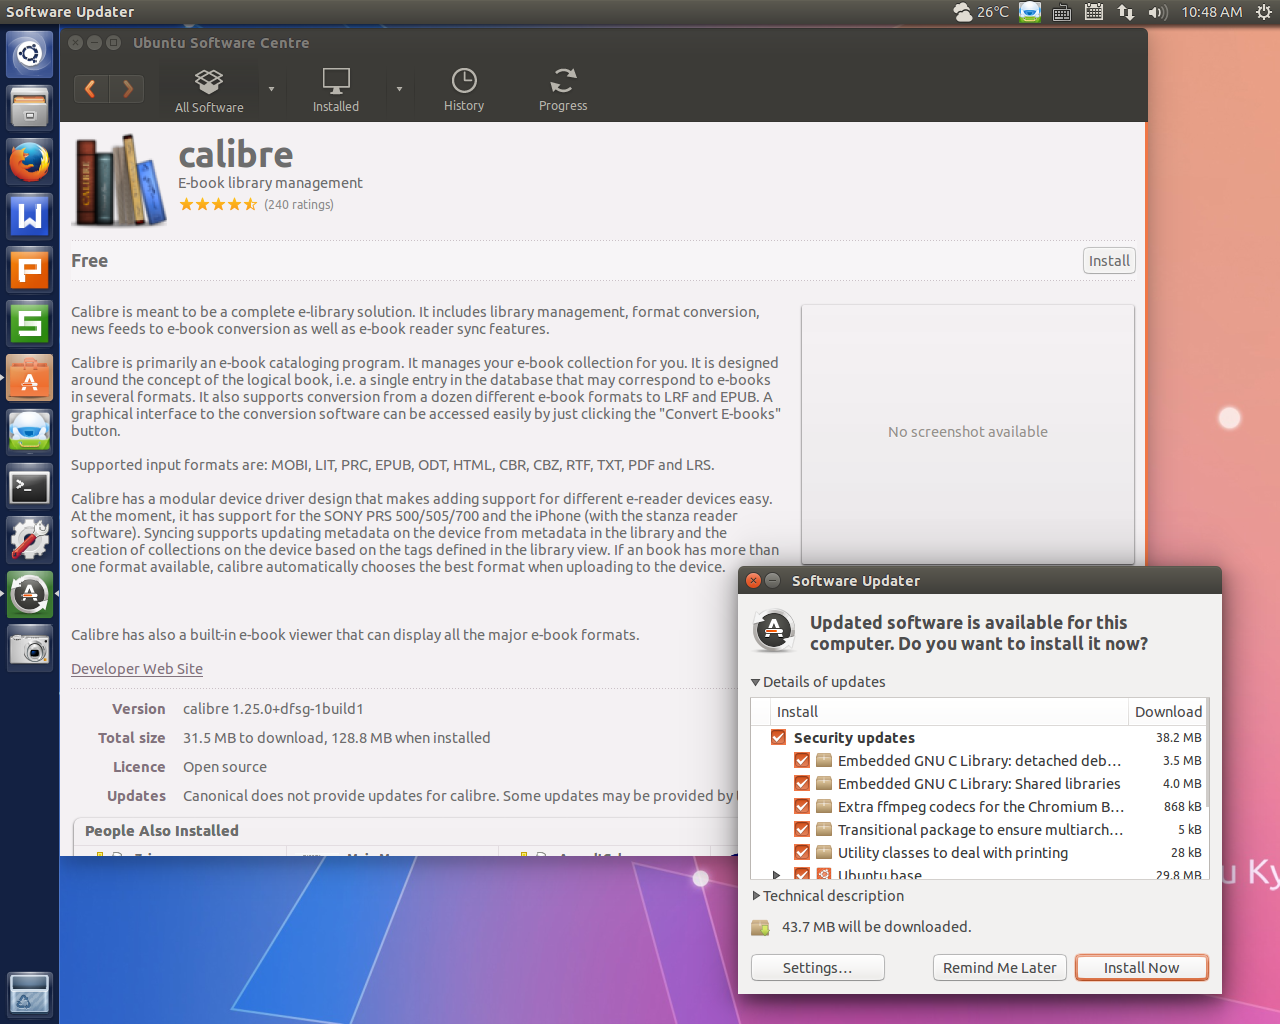Uncheck Embedded GNU C Library detached debug update

tap(802, 760)
